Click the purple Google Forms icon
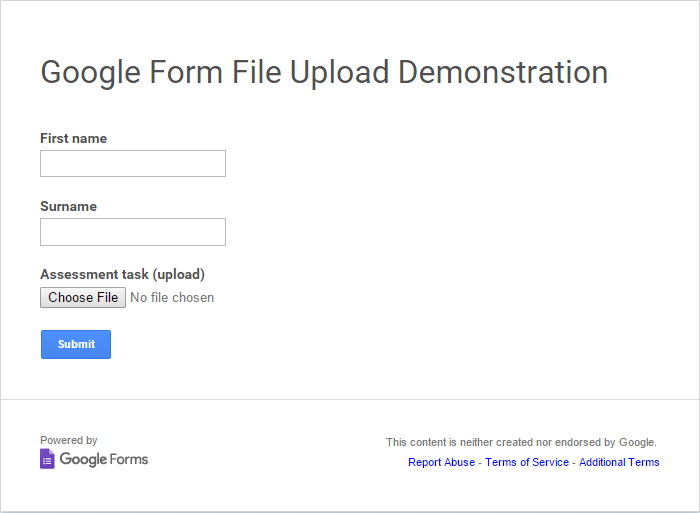700x513 pixels. (47, 459)
